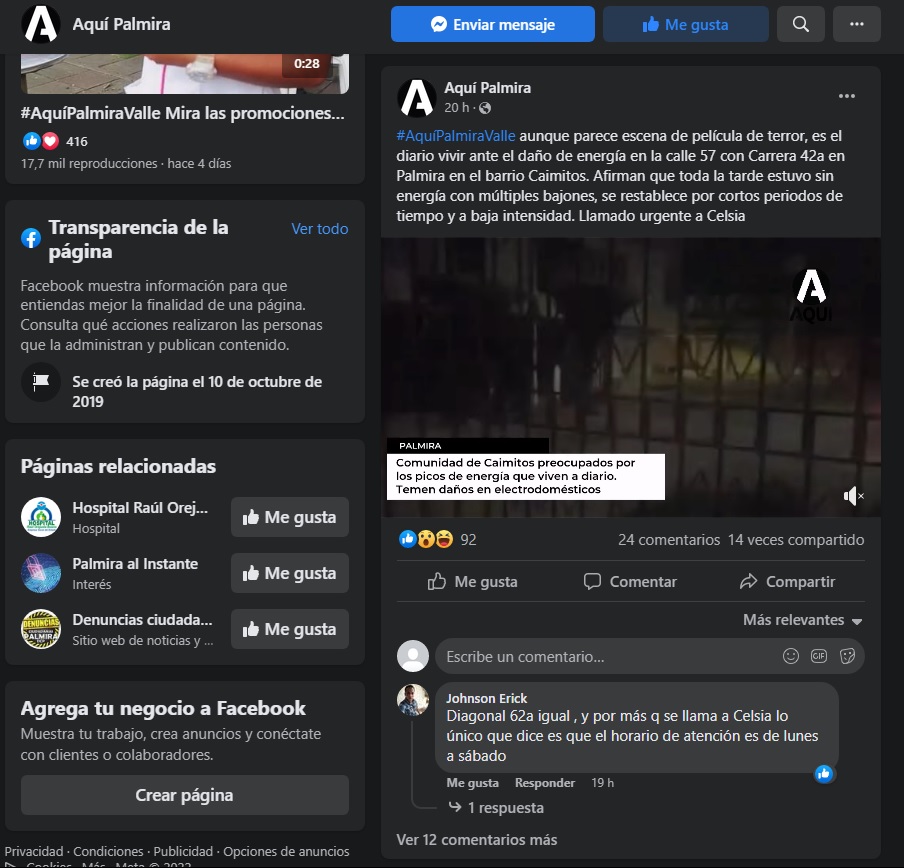
Task: Open Hospital Raúl Orej... page avatar
Action: pos(41,517)
